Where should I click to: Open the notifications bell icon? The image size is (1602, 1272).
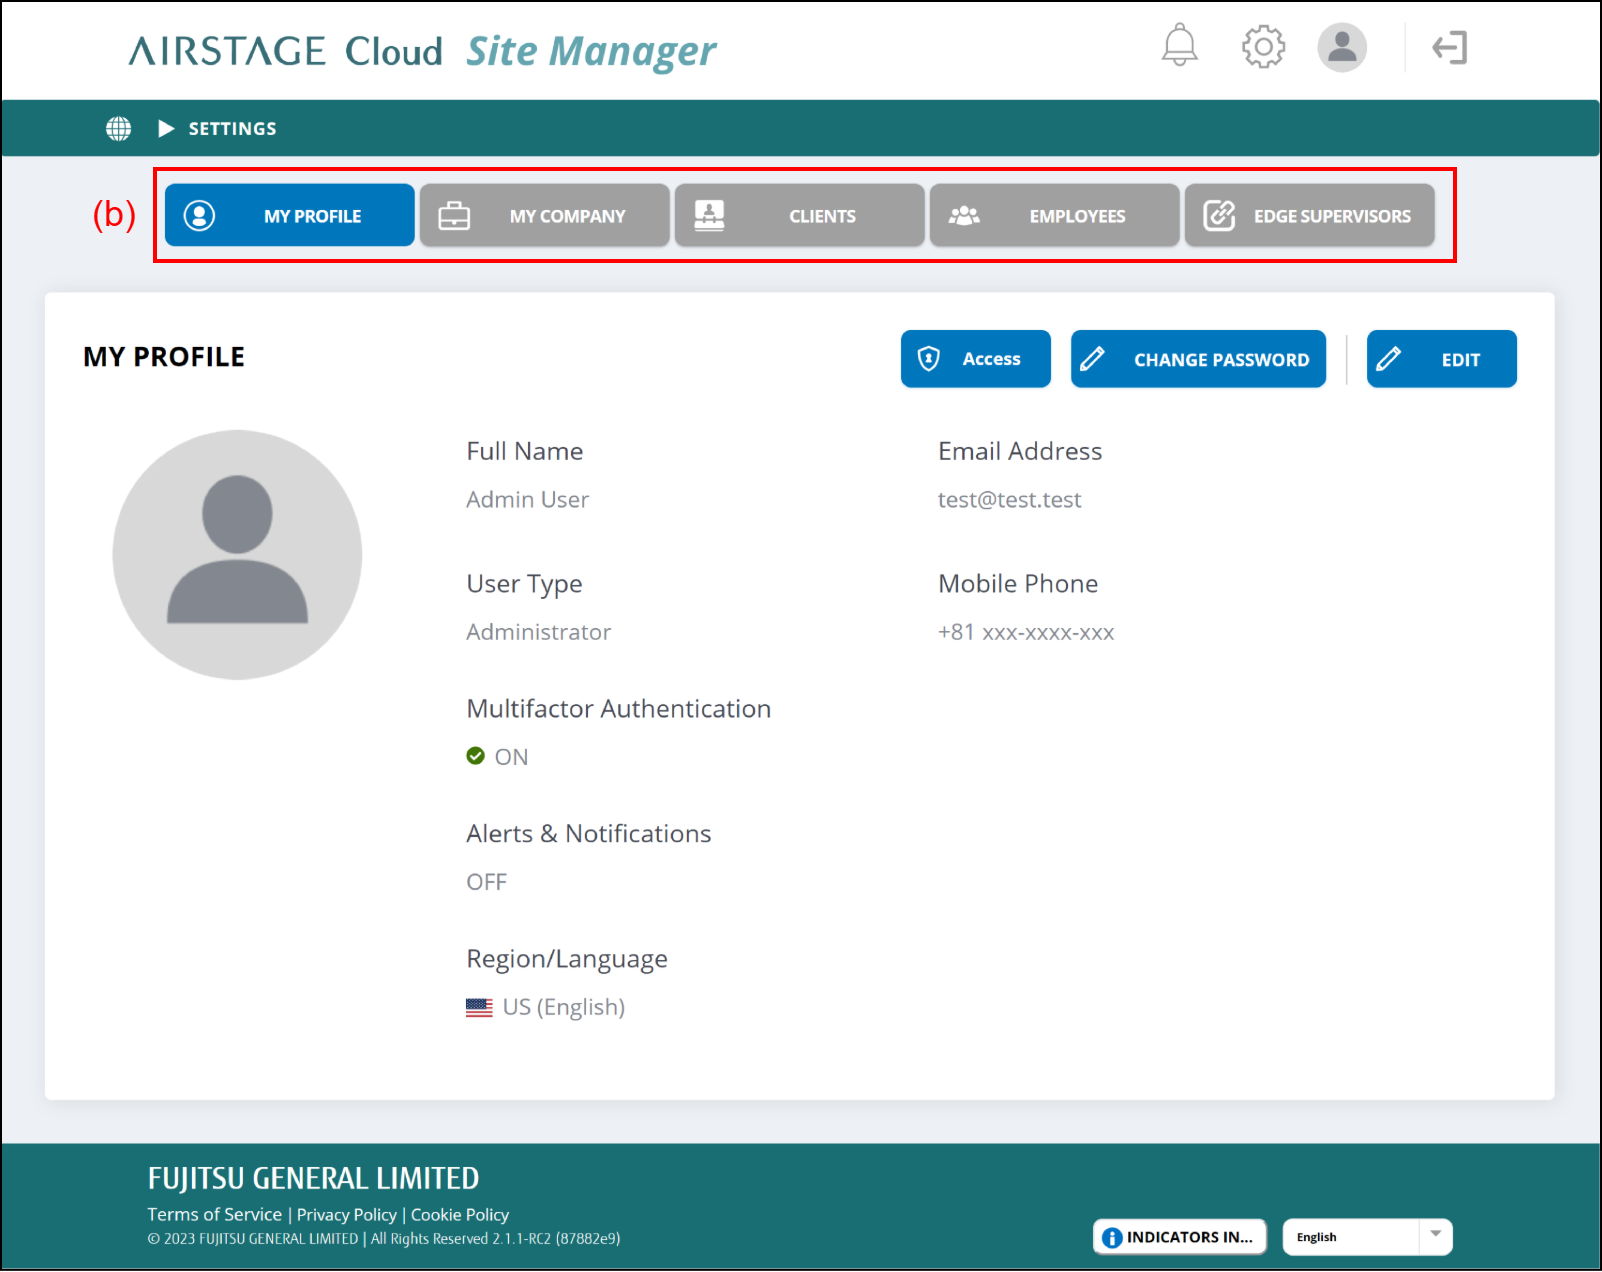(x=1179, y=46)
